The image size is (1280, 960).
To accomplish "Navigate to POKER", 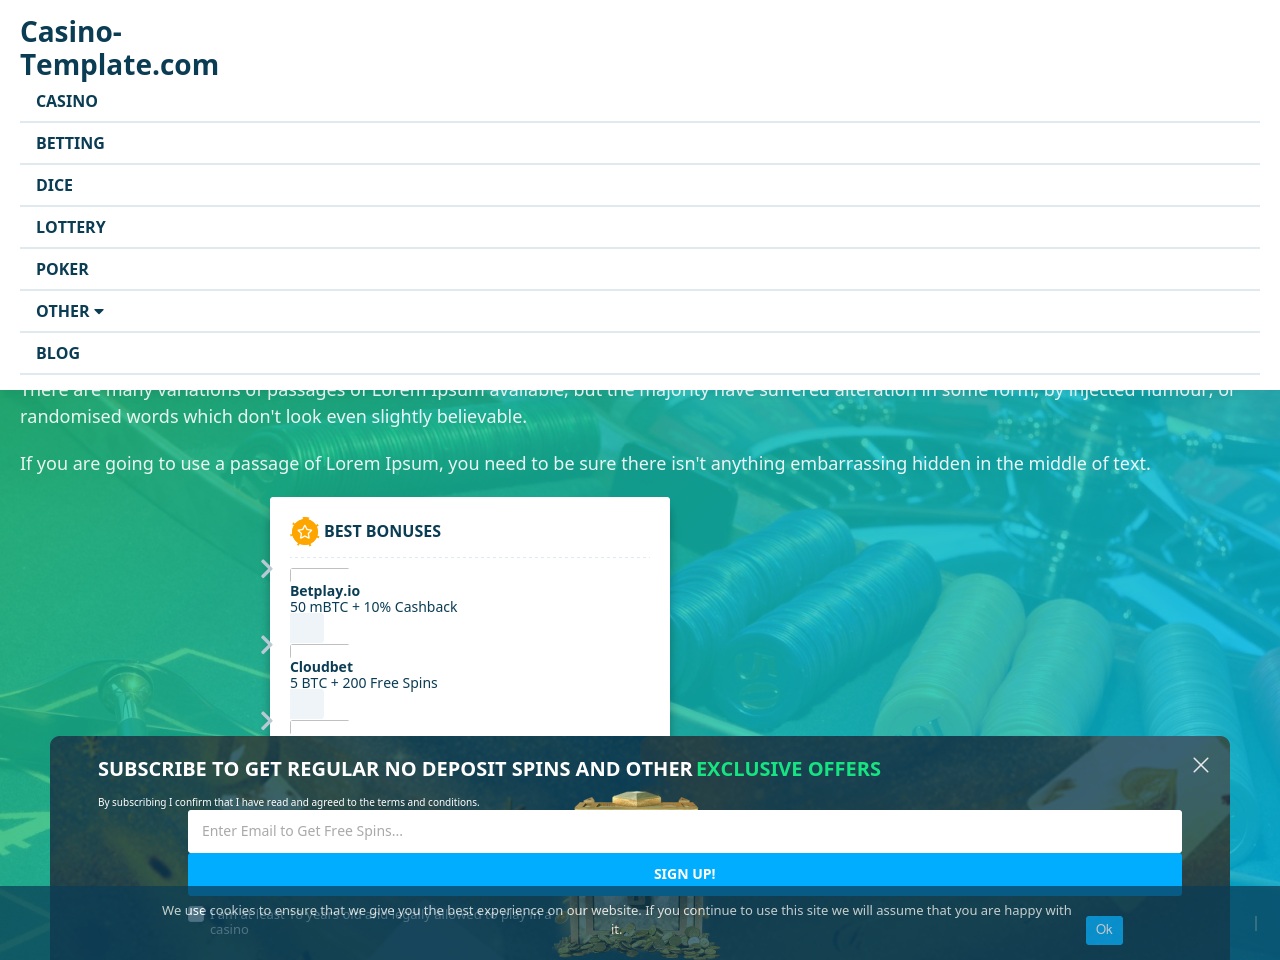I will point(62,269).
